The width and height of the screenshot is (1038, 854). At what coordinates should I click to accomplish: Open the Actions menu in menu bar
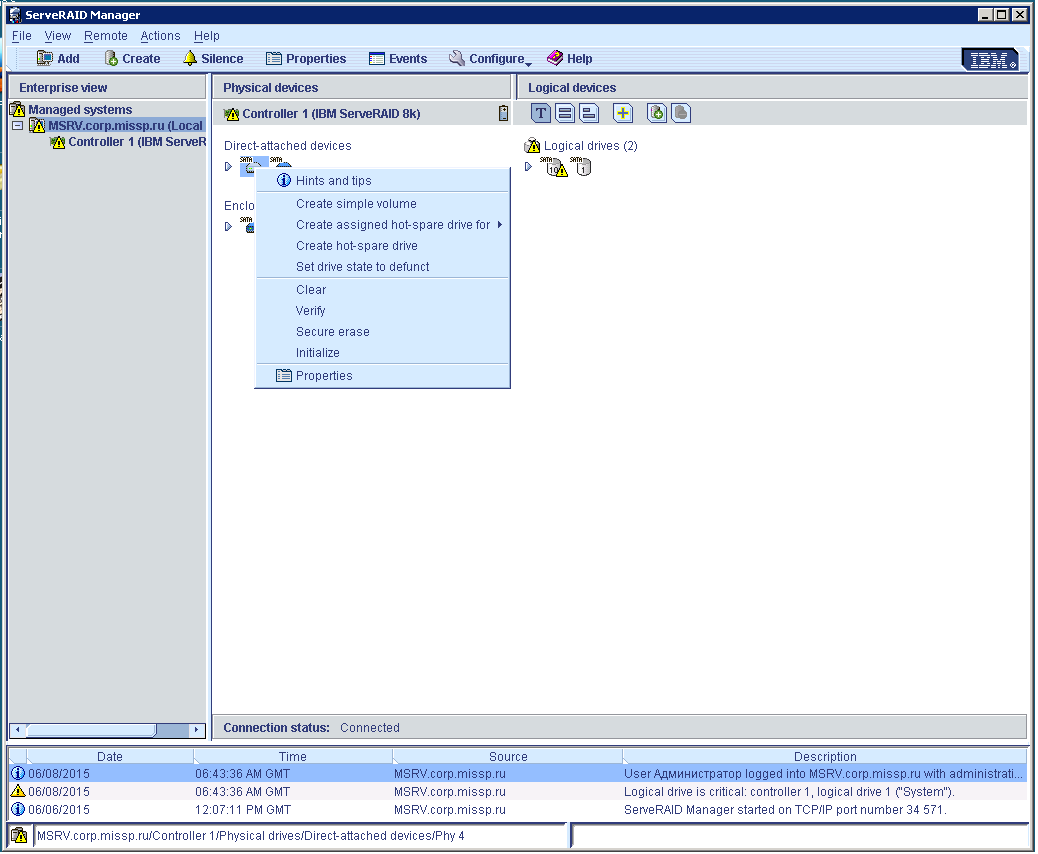[160, 36]
